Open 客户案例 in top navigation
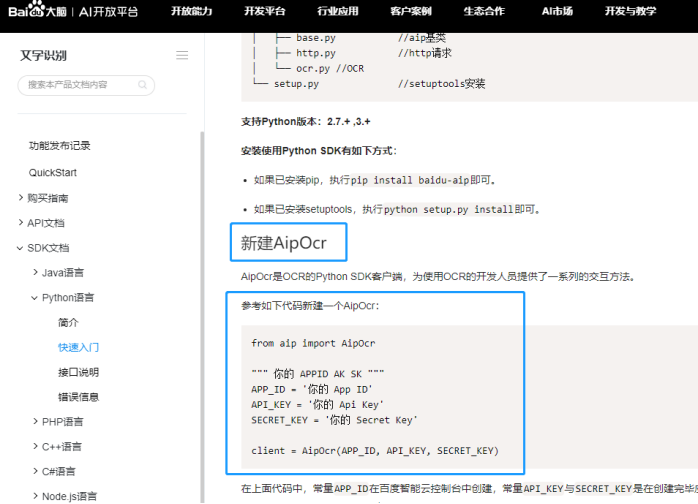The height and width of the screenshot is (504, 698). click(410, 12)
